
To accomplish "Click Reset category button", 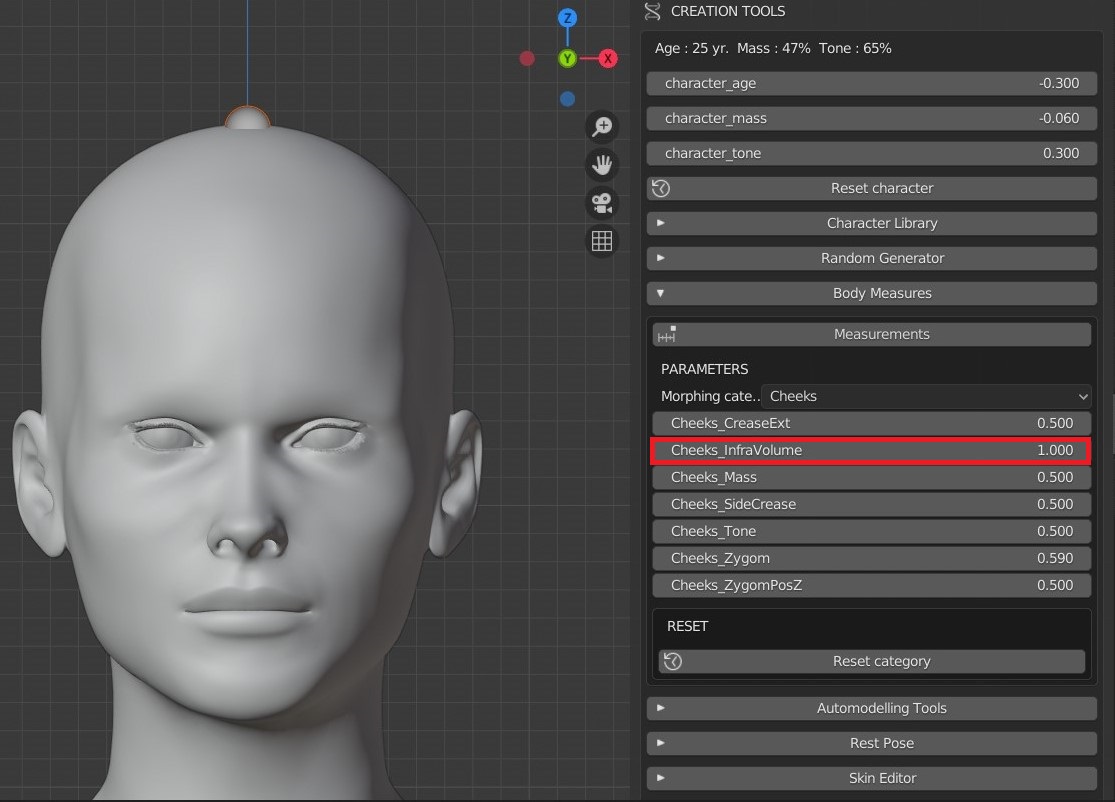I will pyautogui.click(x=872, y=661).
